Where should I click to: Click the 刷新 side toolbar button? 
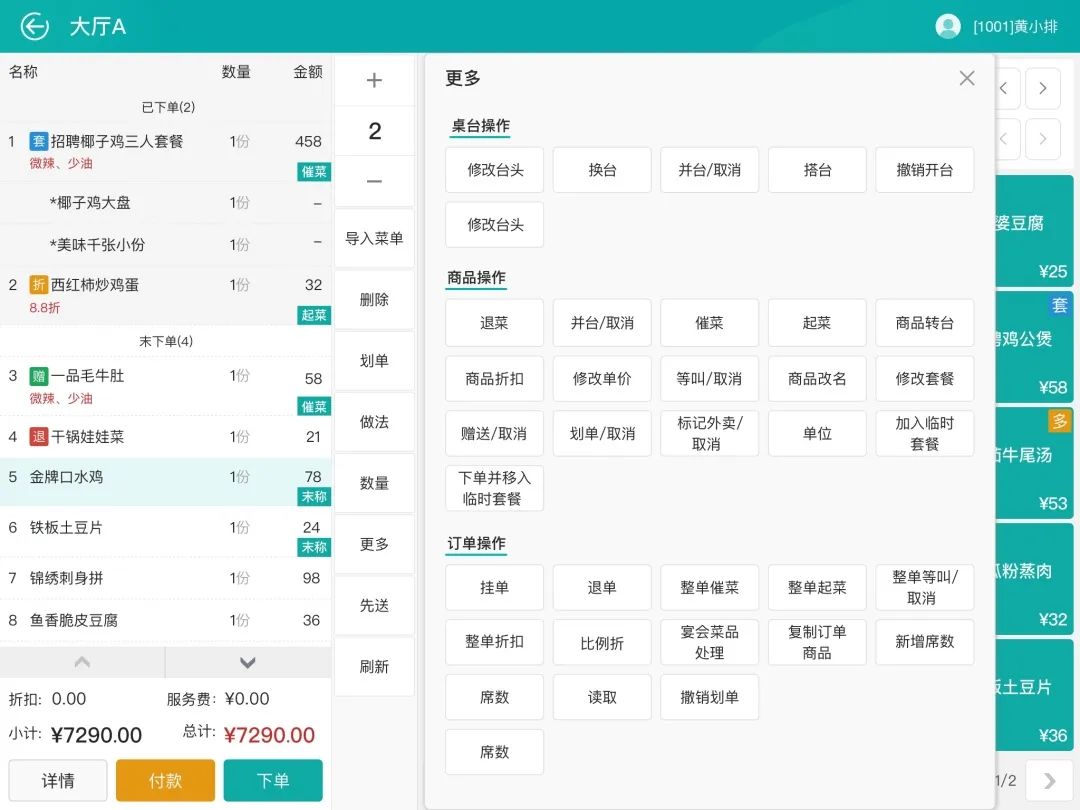click(374, 667)
